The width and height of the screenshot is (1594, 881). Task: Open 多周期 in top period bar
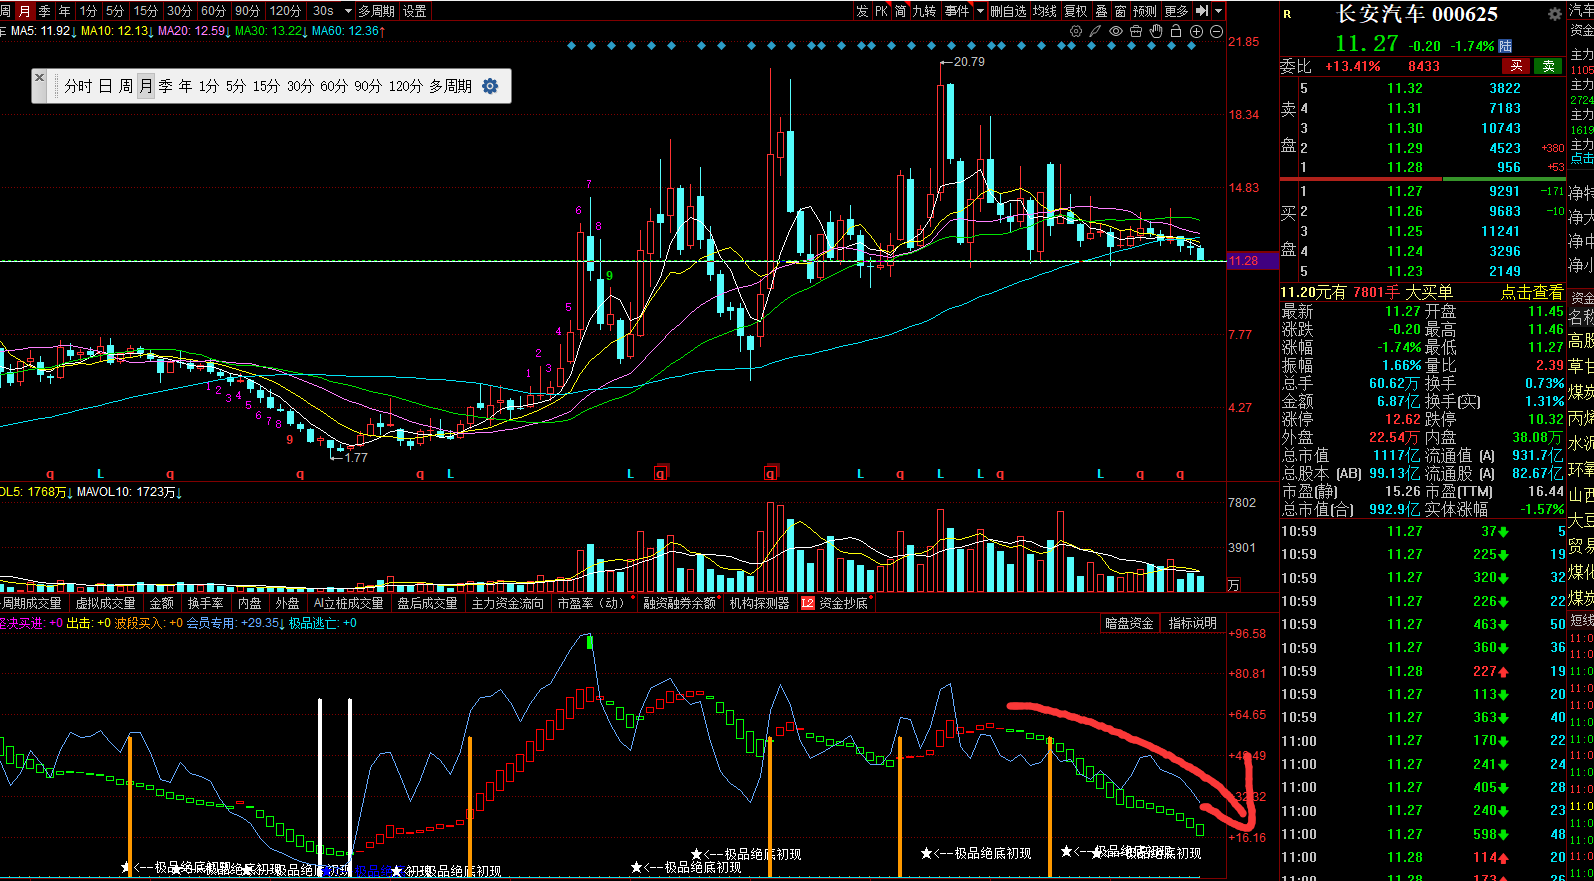point(376,11)
